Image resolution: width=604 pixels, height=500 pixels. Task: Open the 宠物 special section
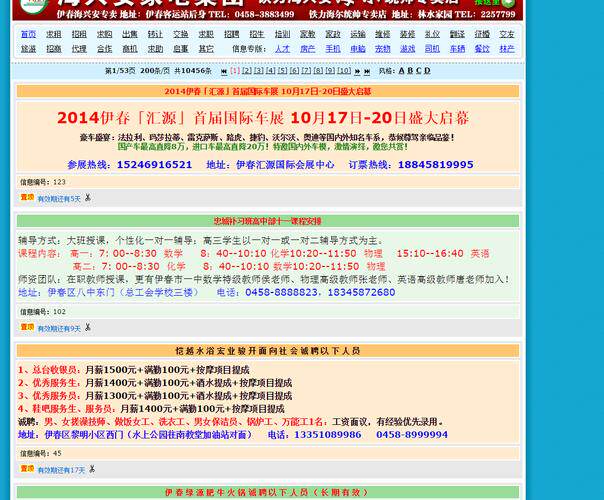point(383,49)
